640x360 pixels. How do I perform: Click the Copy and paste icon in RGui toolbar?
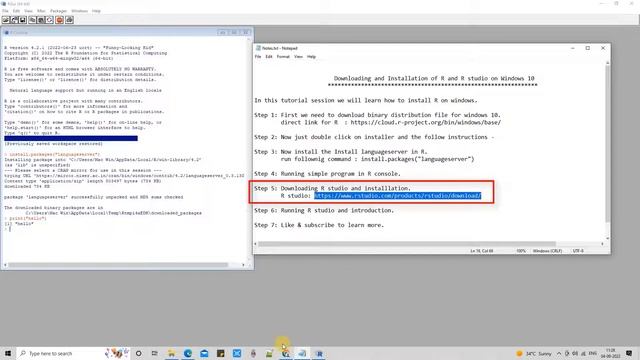49,20
